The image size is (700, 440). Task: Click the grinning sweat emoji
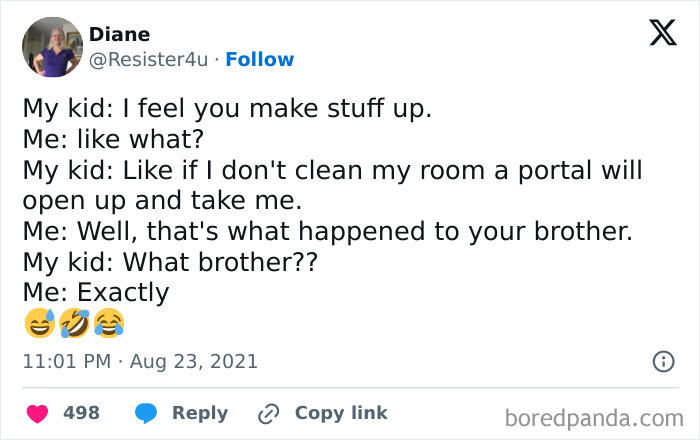pyautogui.click(x=38, y=324)
